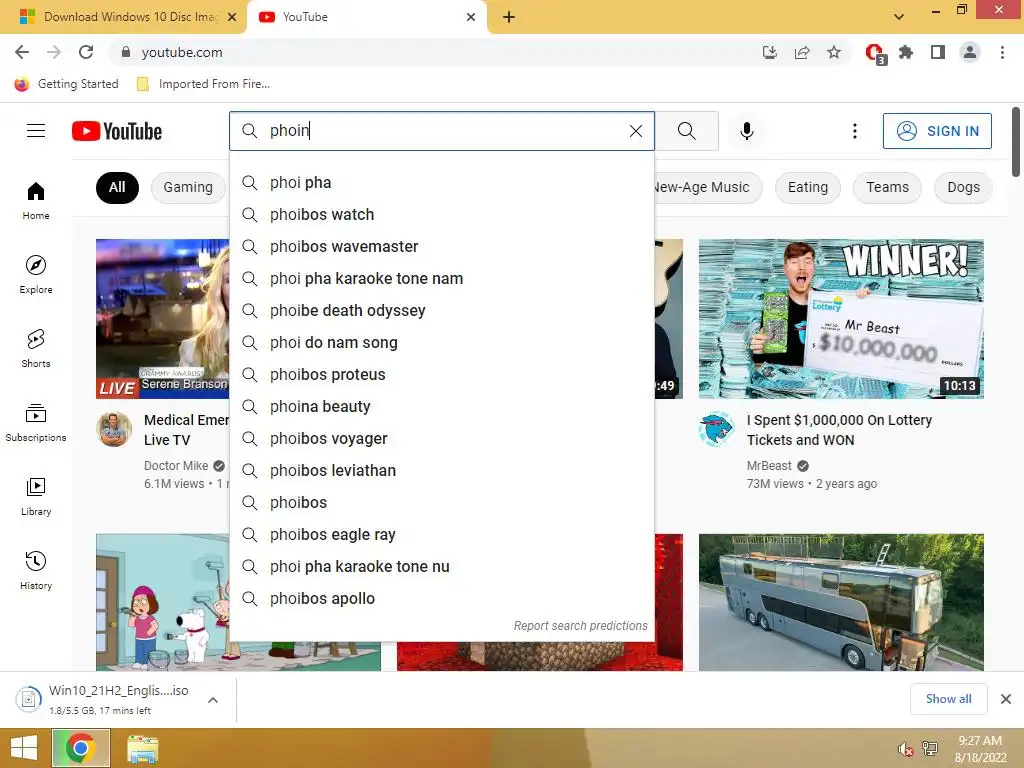Clear the search box with the X icon
This screenshot has height=768, width=1024.
(x=635, y=131)
